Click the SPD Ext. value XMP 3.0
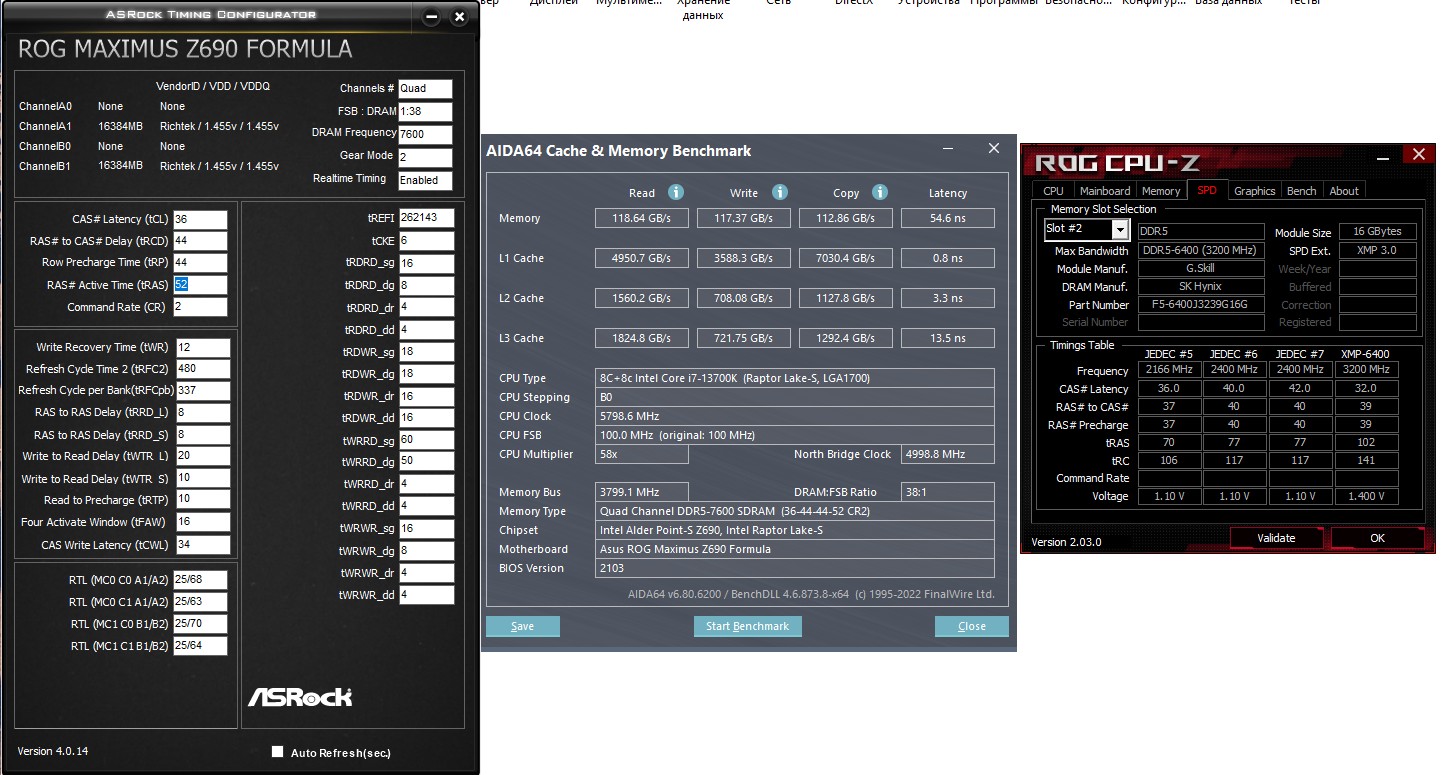This screenshot has height=775, width=1442. pyautogui.click(x=1378, y=250)
